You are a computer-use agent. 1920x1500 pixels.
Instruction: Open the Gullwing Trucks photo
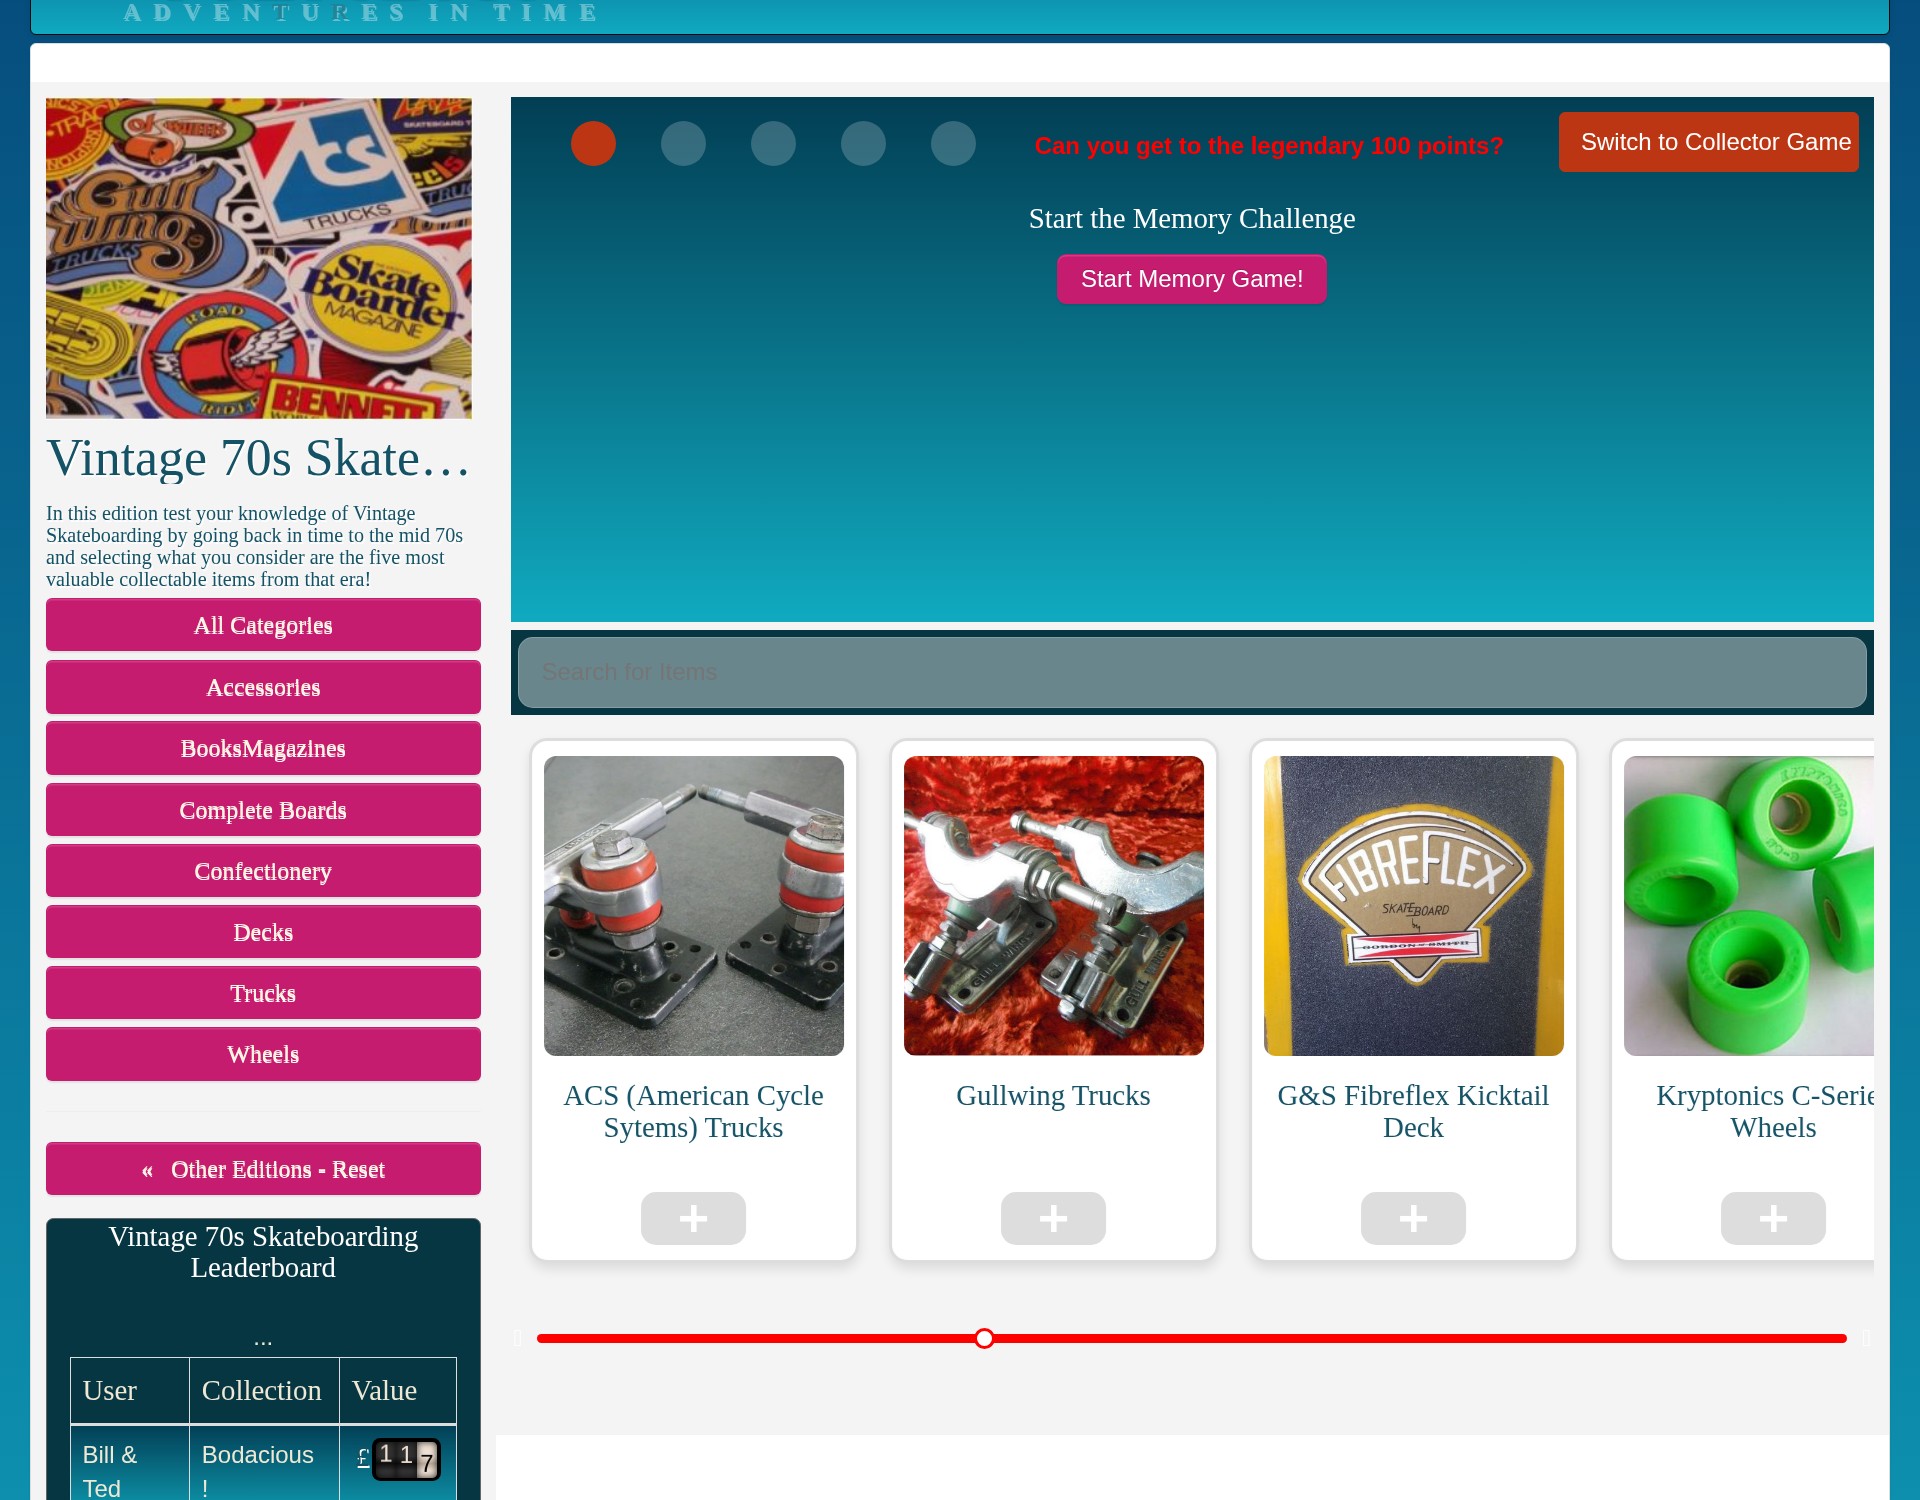click(x=1054, y=906)
